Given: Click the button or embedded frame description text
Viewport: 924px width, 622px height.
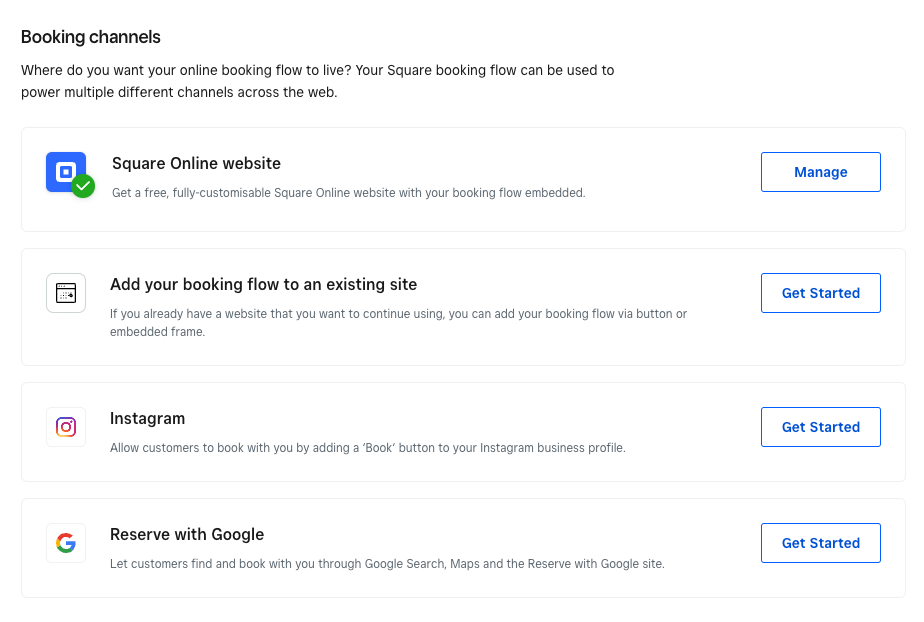Looking at the screenshot, I should coord(398,322).
